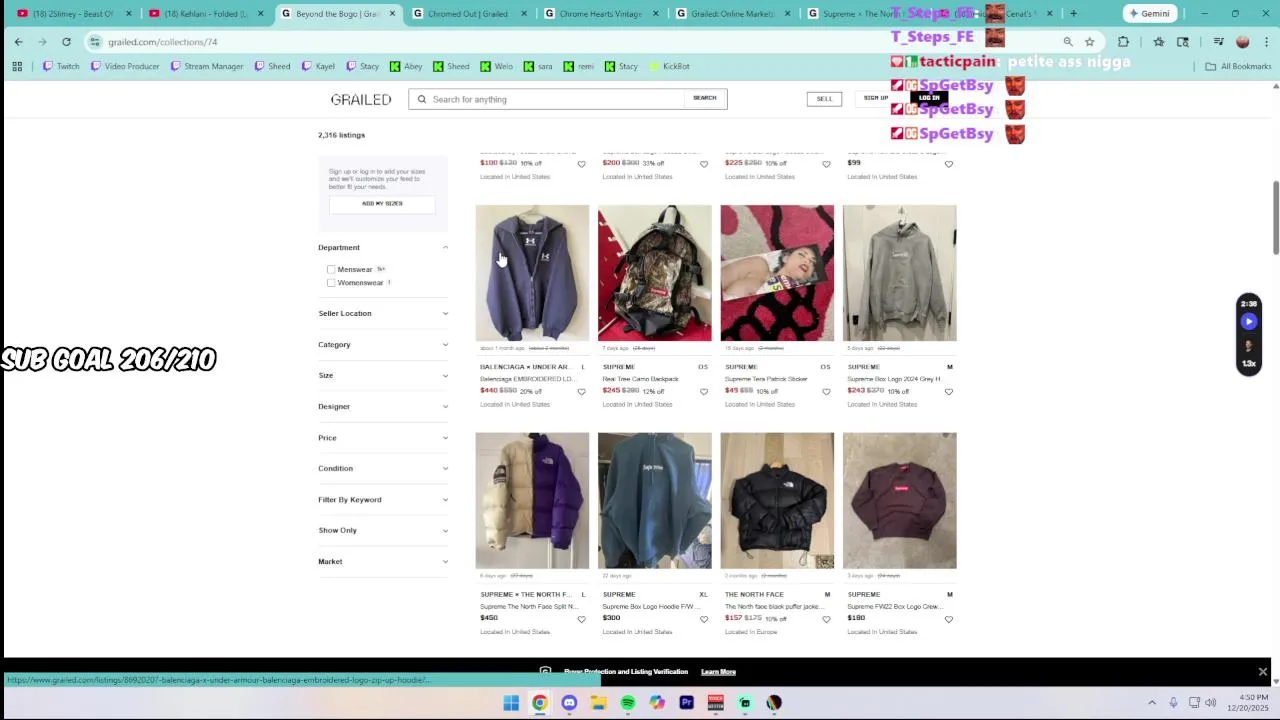Screen dimensions: 1280x720
Task: Open the Learn More link in bottom banner
Action: pyautogui.click(x=718, y=672)
